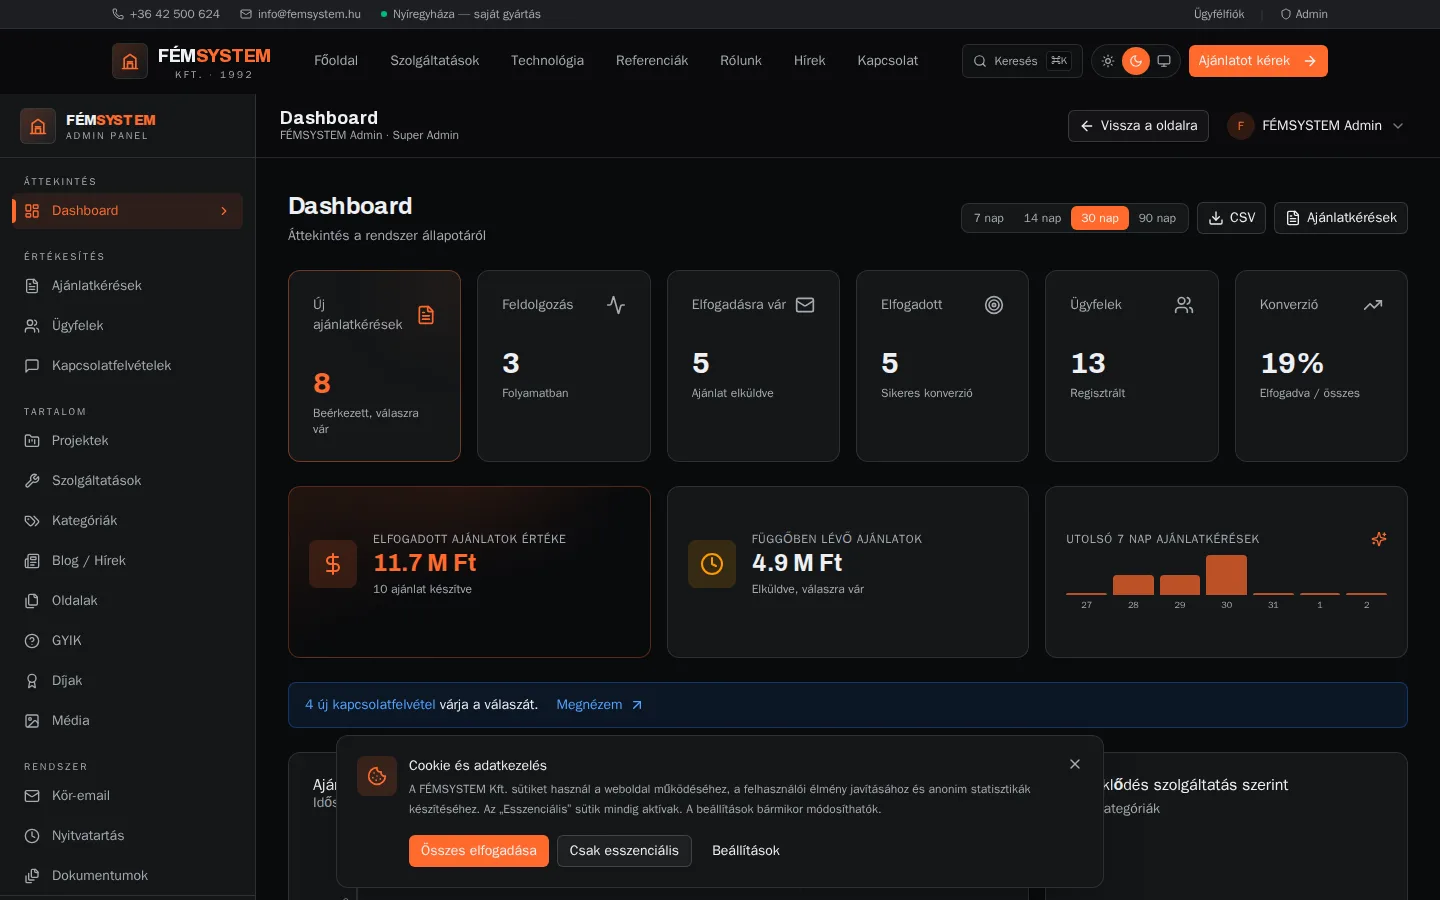Open cookie Beállítások
This screenshot has height=900, width=1440.
click(746, 851)
